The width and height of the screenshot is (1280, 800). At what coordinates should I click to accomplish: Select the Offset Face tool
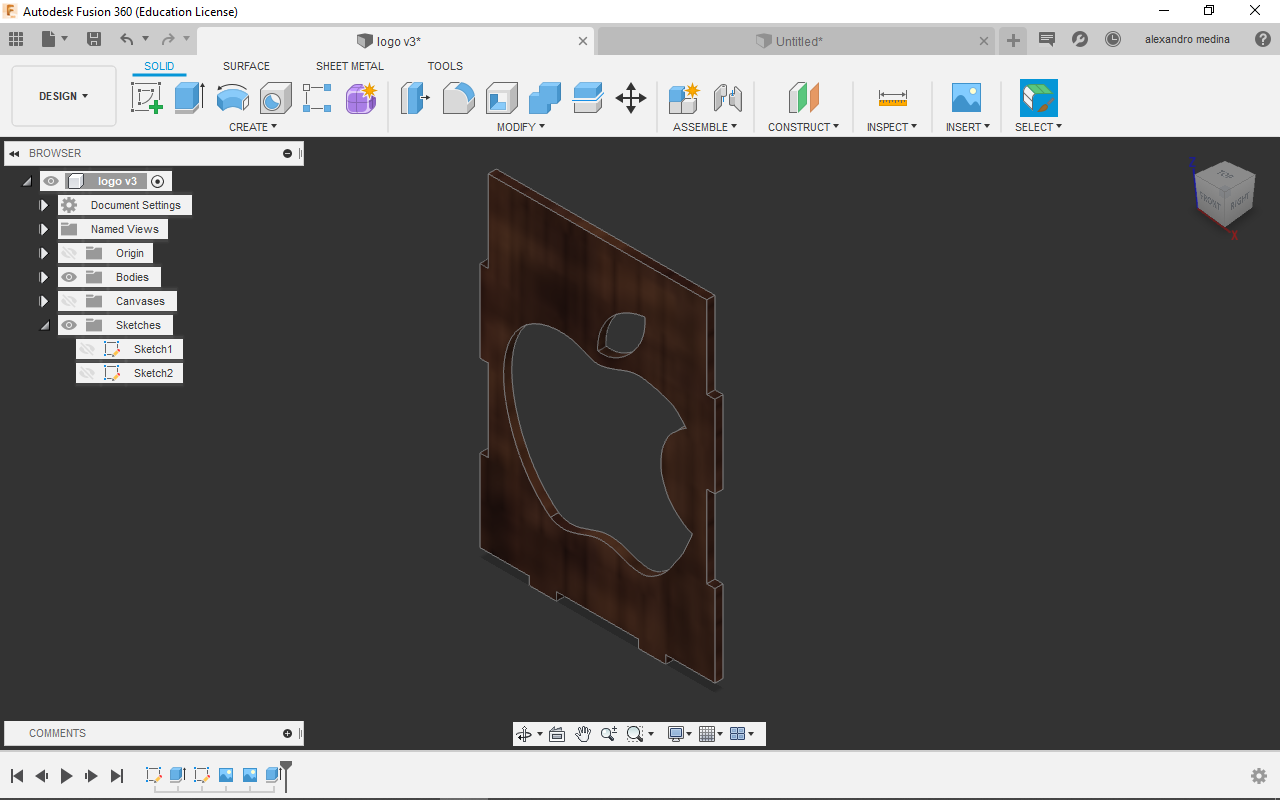(588, 98)
